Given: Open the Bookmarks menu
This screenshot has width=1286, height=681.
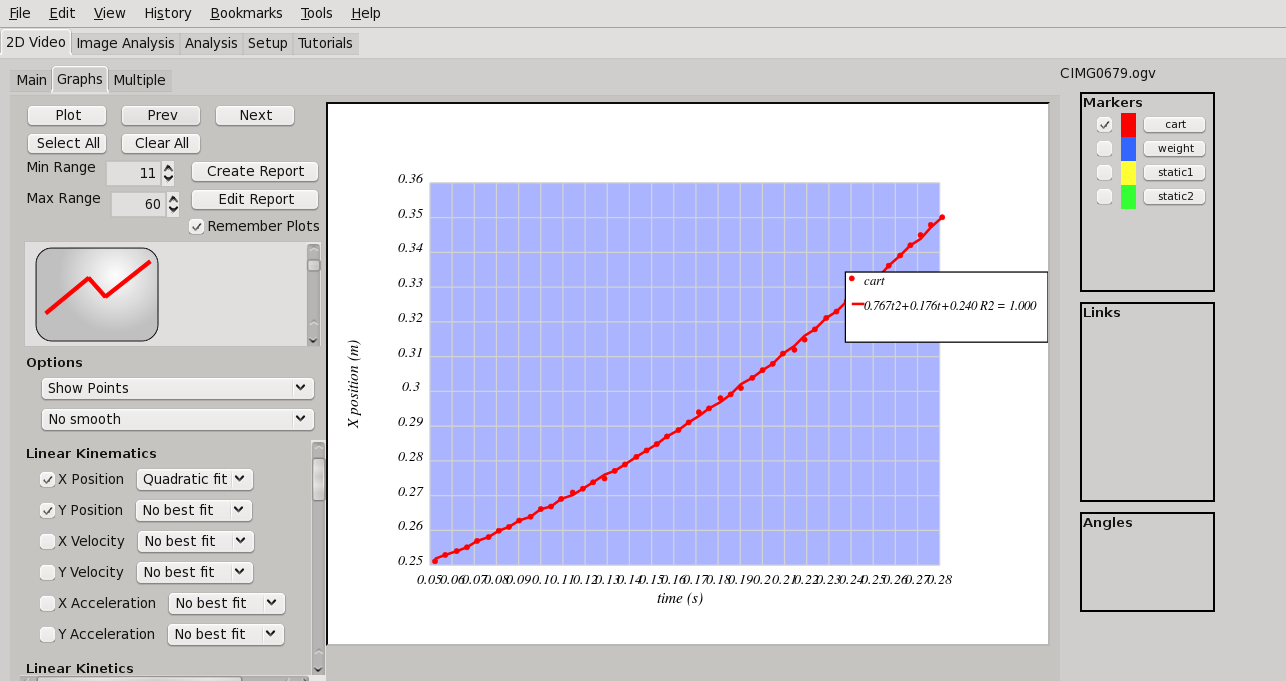Looking at the screenshot, I should 246,13.
